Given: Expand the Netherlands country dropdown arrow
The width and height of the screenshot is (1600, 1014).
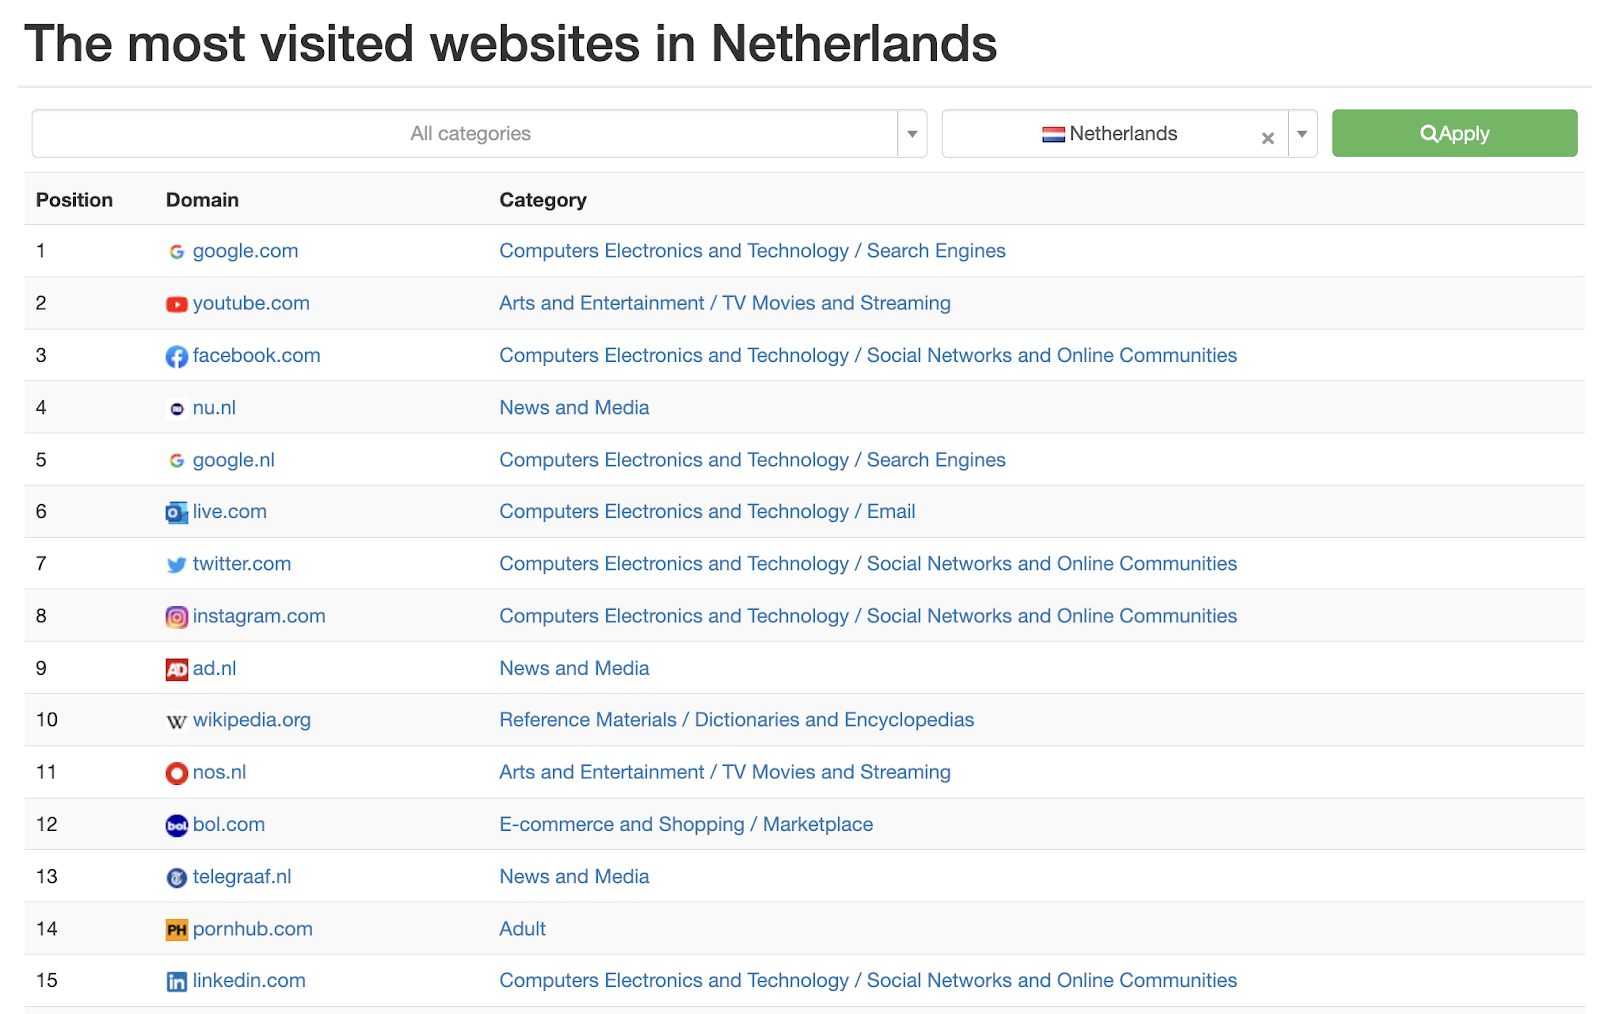Looking at the screenshot, I should click(1302, 134).
